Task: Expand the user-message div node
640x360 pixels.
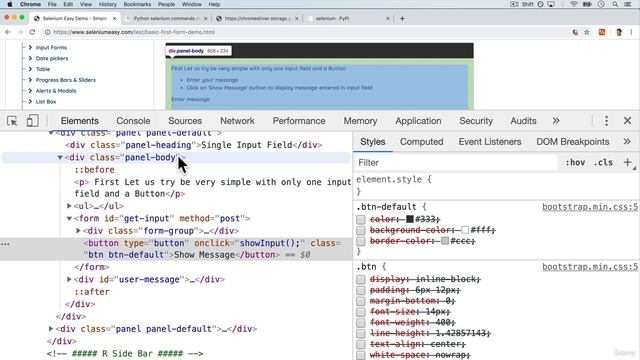Action: 69,280
